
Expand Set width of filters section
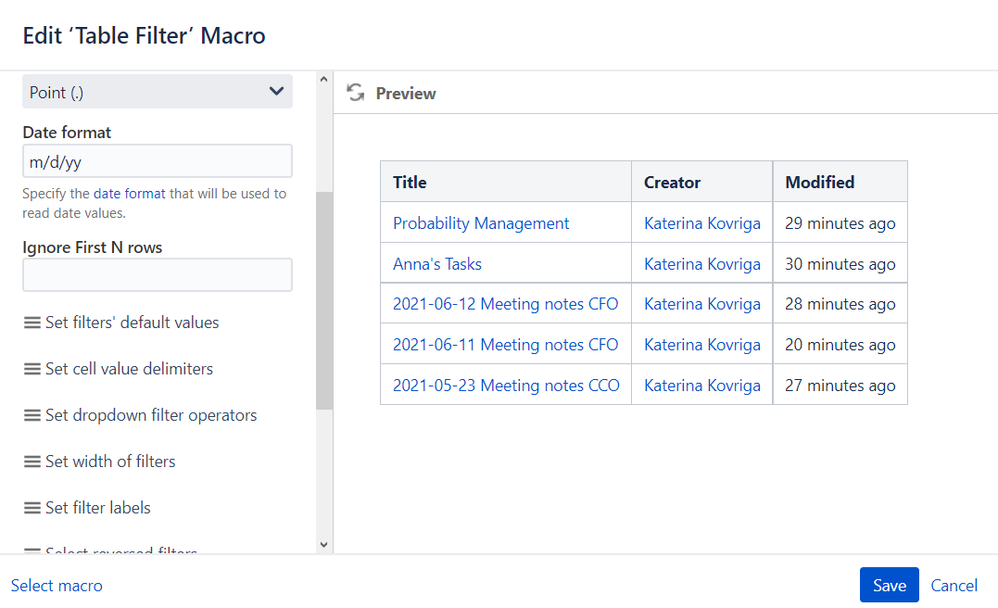coord(110,461)
